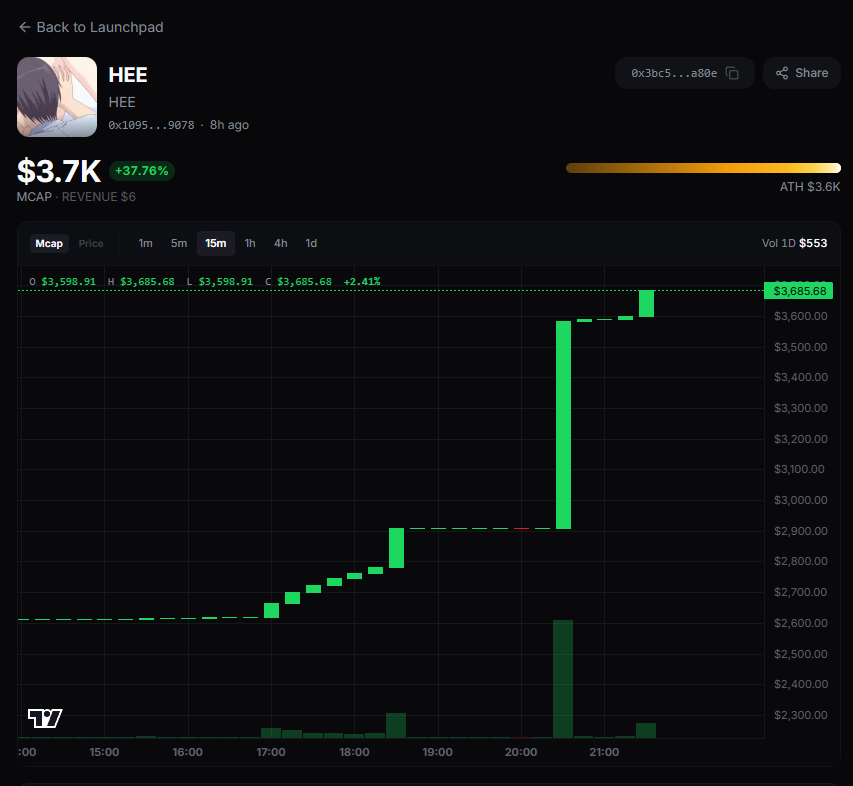Click the Vol 1D $553 readout
This screenshot has height=786, width=853.
click(794, 243)
